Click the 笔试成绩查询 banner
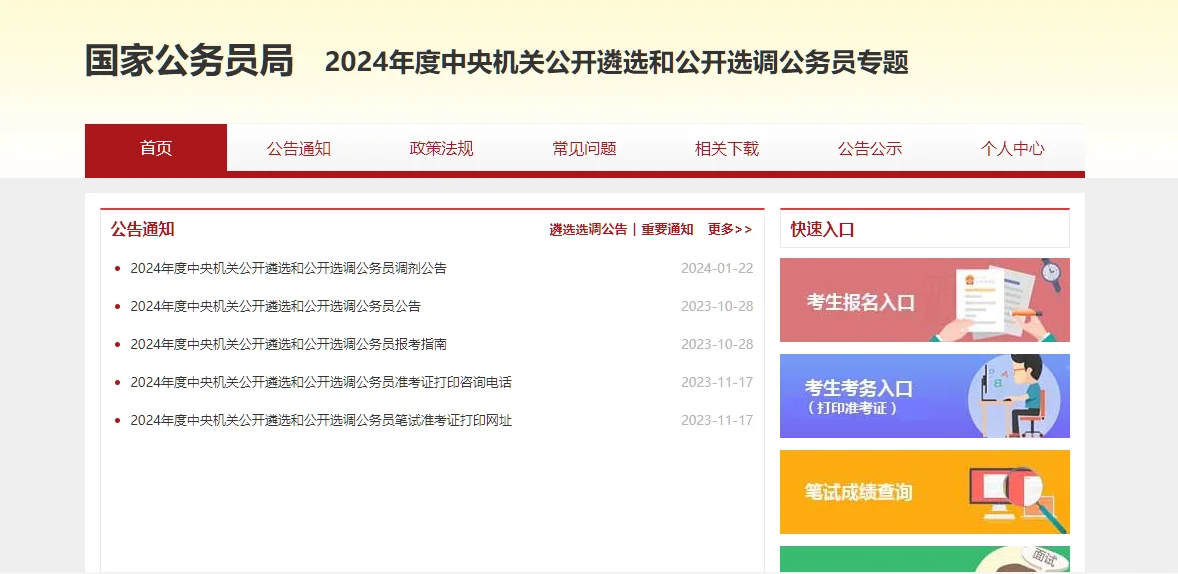 925,492
